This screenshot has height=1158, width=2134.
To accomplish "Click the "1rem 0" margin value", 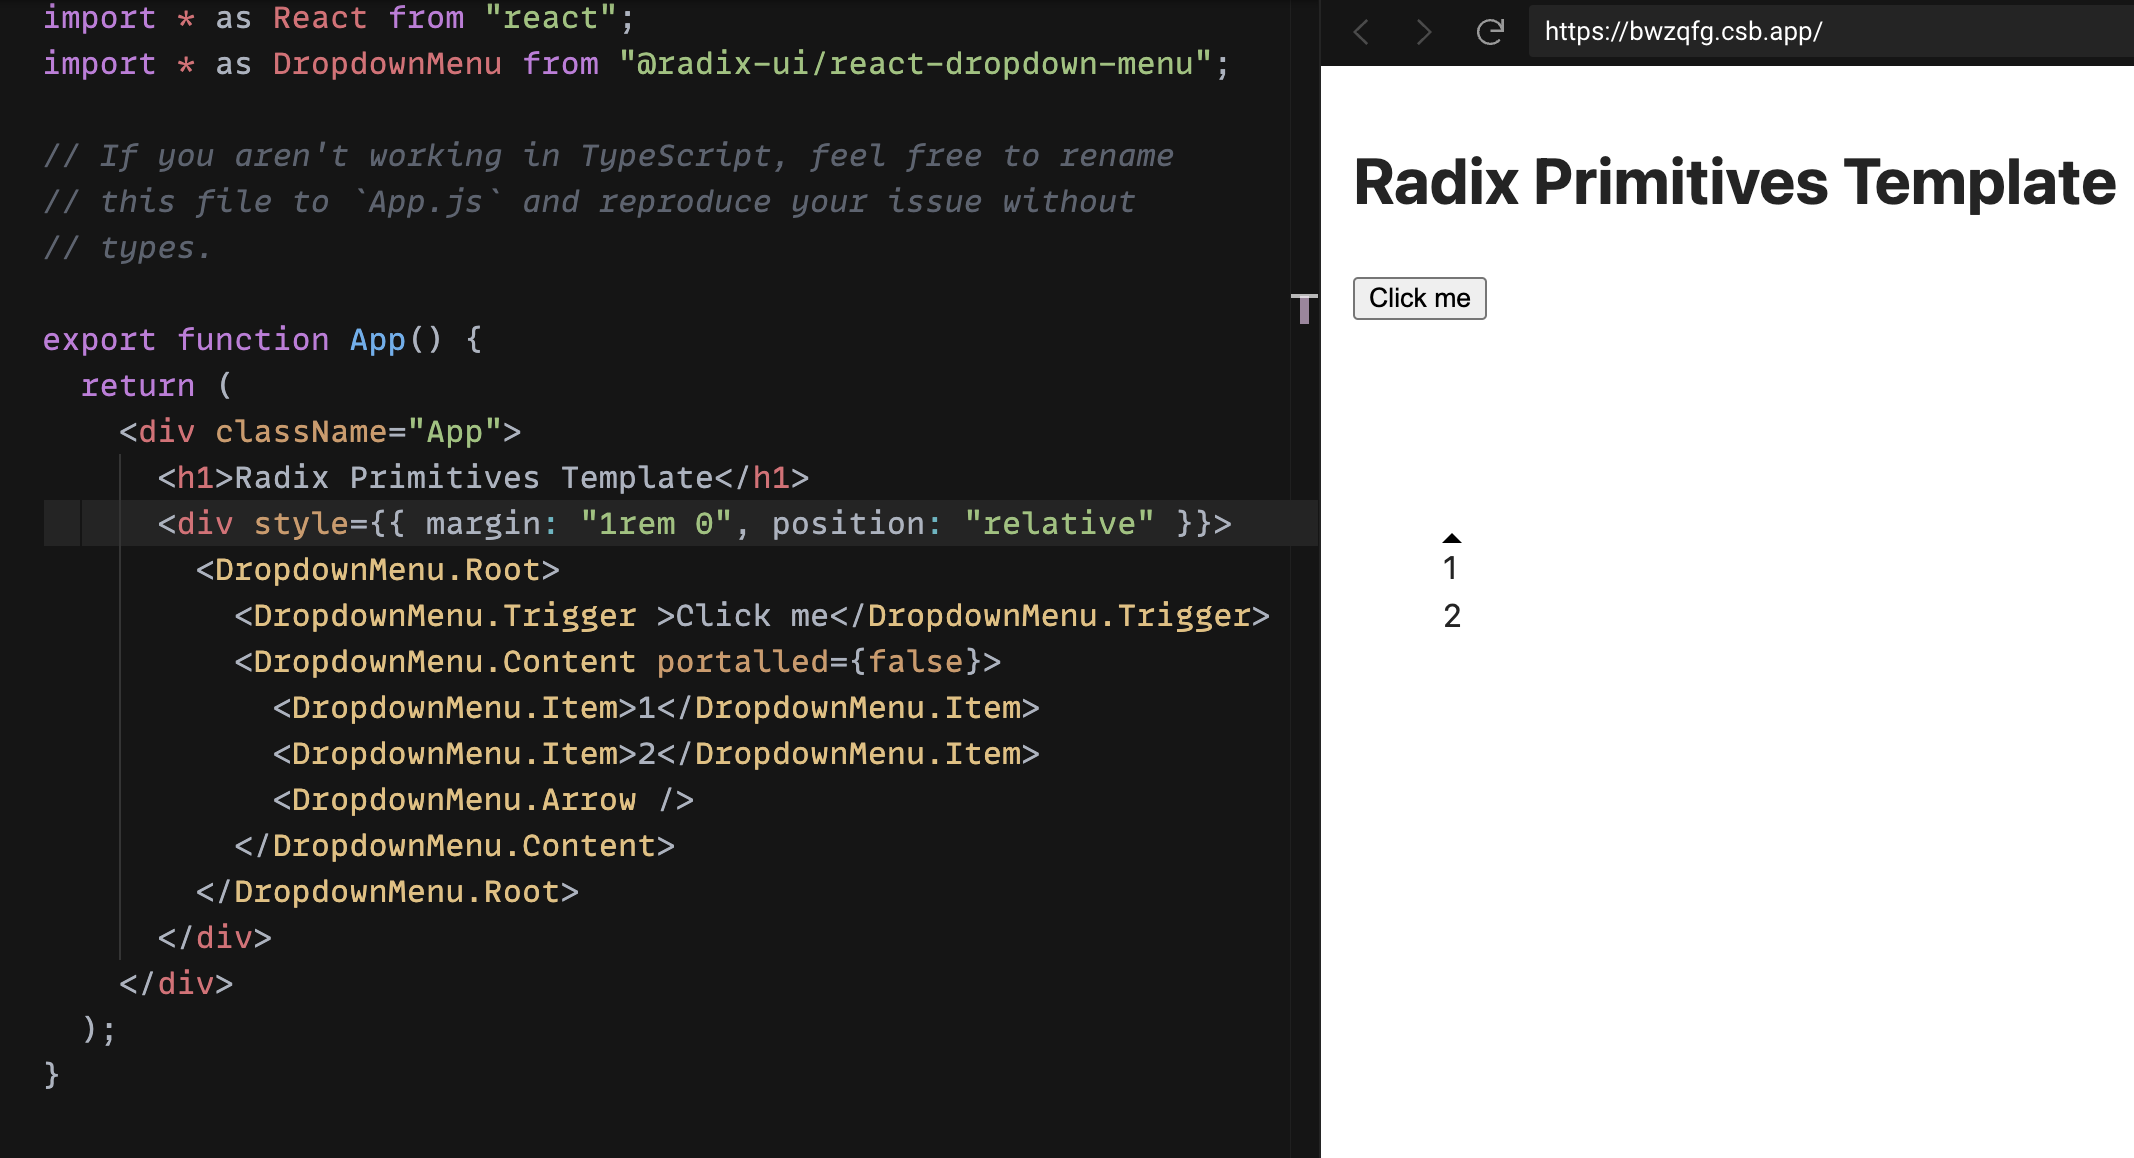I will tap(656, 524).
